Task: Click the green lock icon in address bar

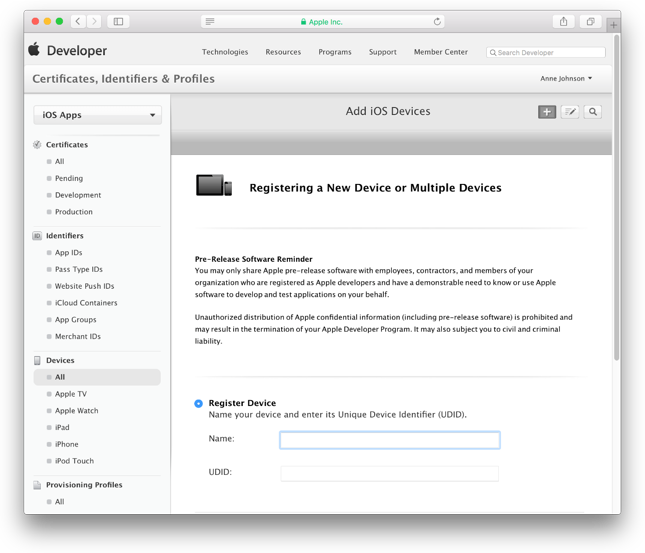Action: click(303, 22)
